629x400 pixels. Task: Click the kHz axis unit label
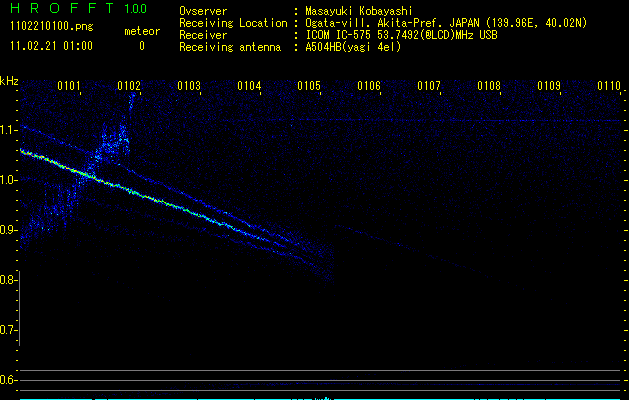click(x=9, y=81)
